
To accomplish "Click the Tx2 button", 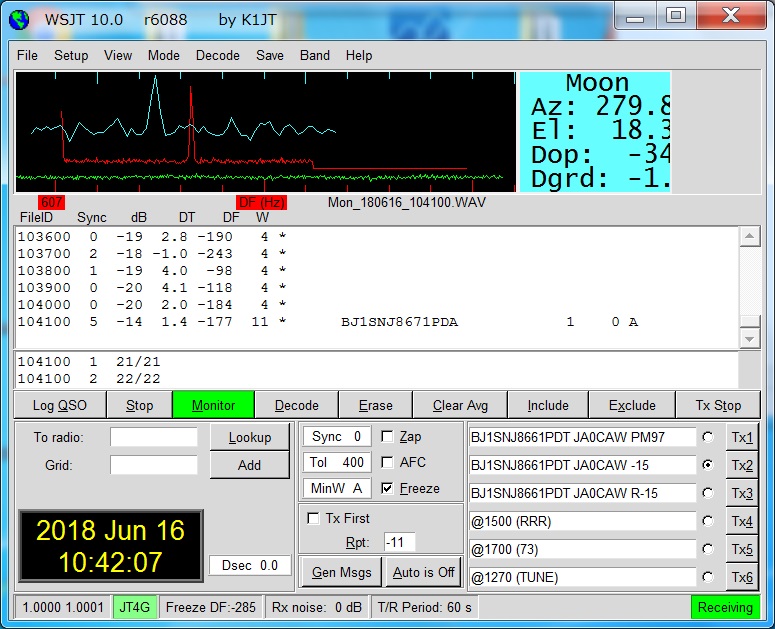I will tap(742, 465).
